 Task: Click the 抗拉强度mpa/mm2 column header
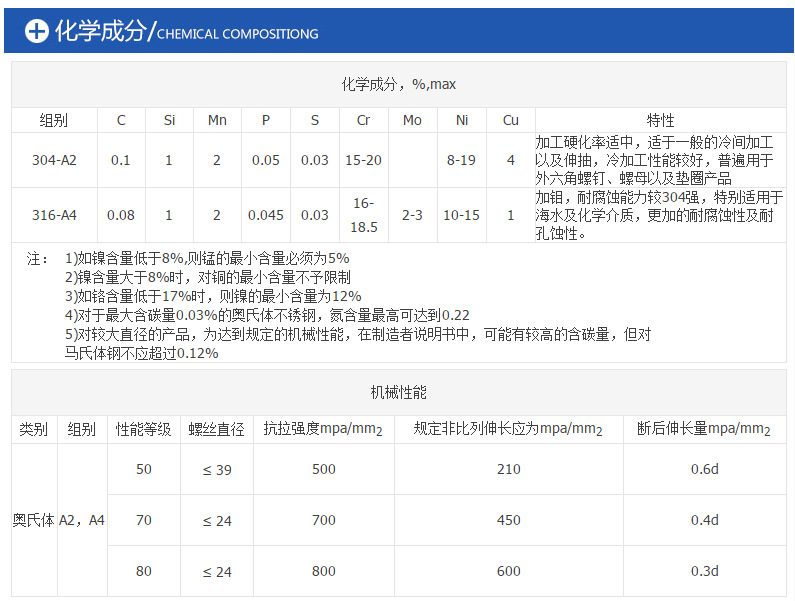(323, 429)
